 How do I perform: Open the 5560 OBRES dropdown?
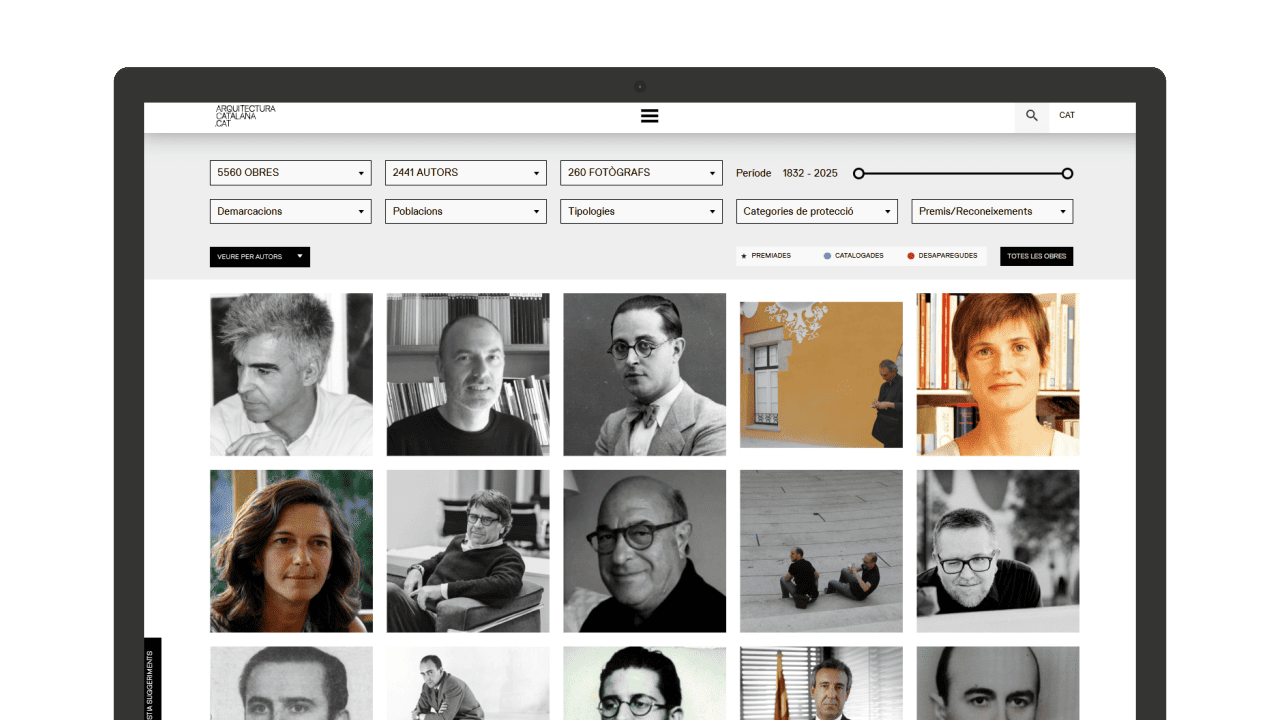[x=291, y=173]
